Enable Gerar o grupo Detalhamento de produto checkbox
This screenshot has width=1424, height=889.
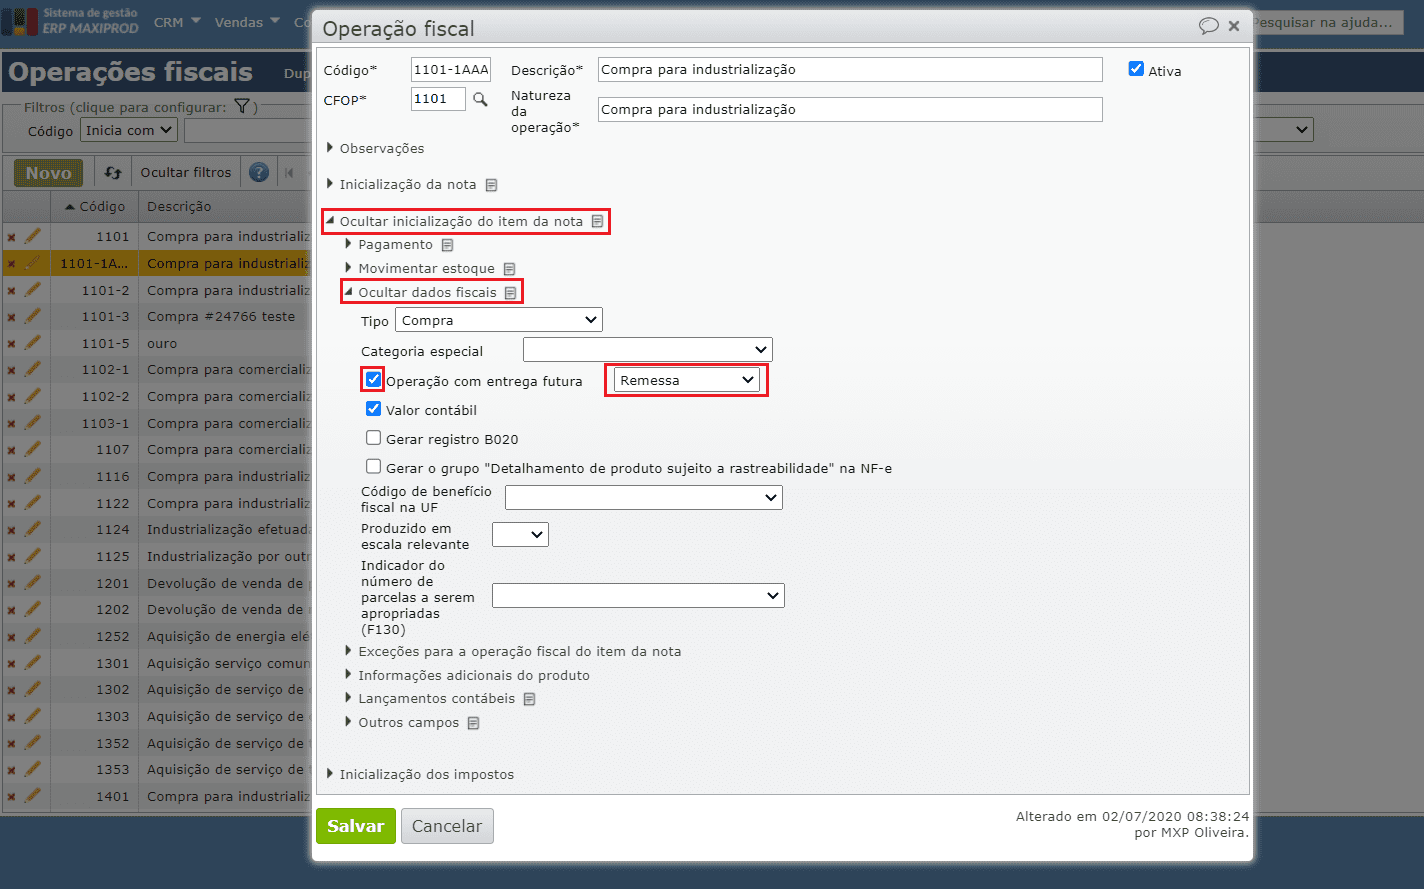click(373, 466)
